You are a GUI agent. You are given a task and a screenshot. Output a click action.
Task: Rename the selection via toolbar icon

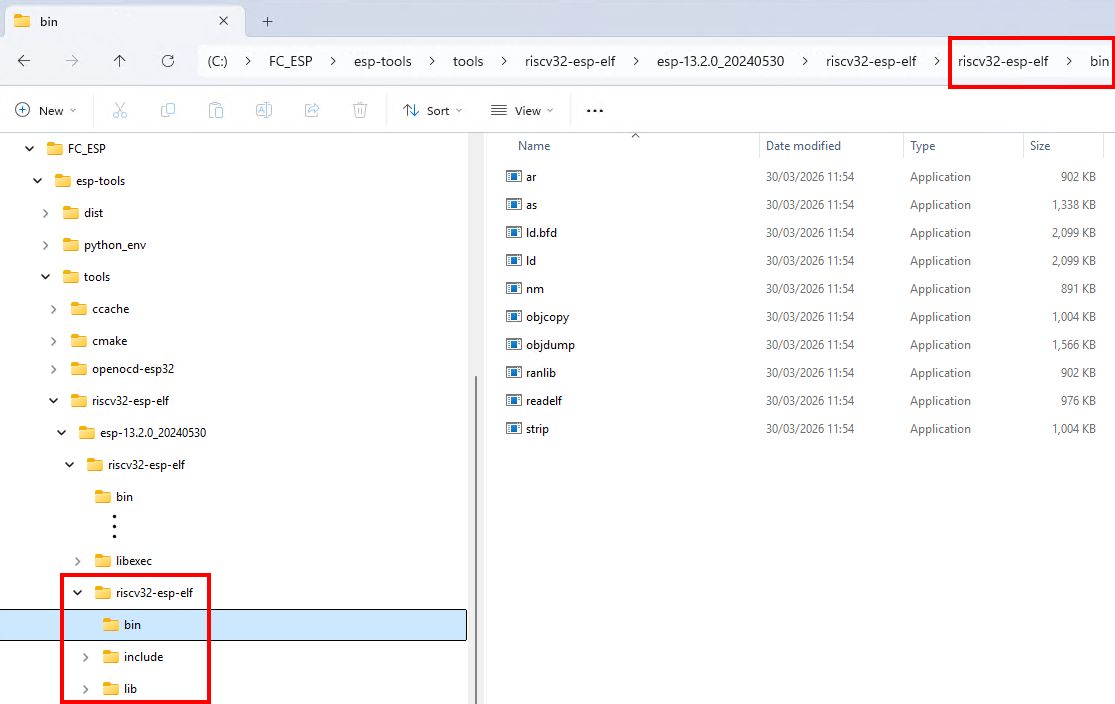[263, 110]
